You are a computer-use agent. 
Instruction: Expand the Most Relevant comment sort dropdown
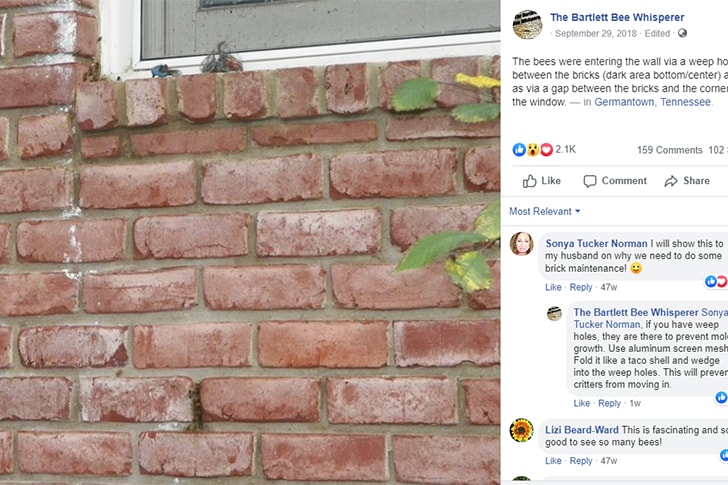pyautogui.click(x=545, y=211)
